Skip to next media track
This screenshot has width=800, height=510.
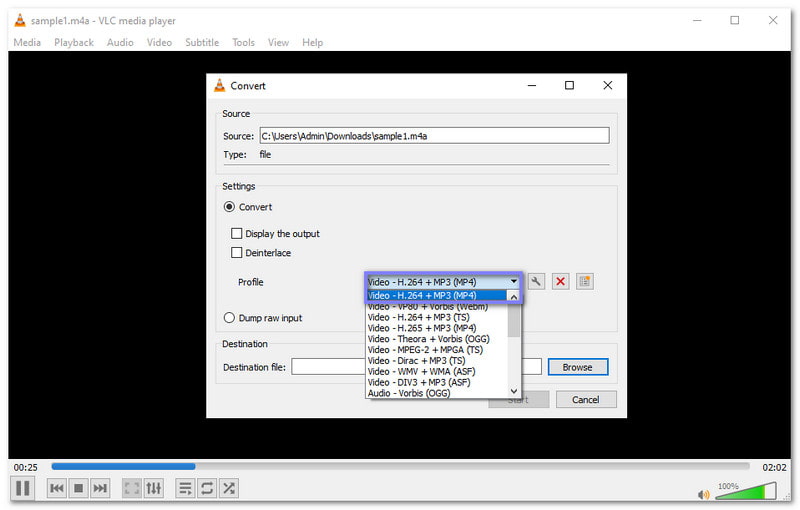point(100,489)
